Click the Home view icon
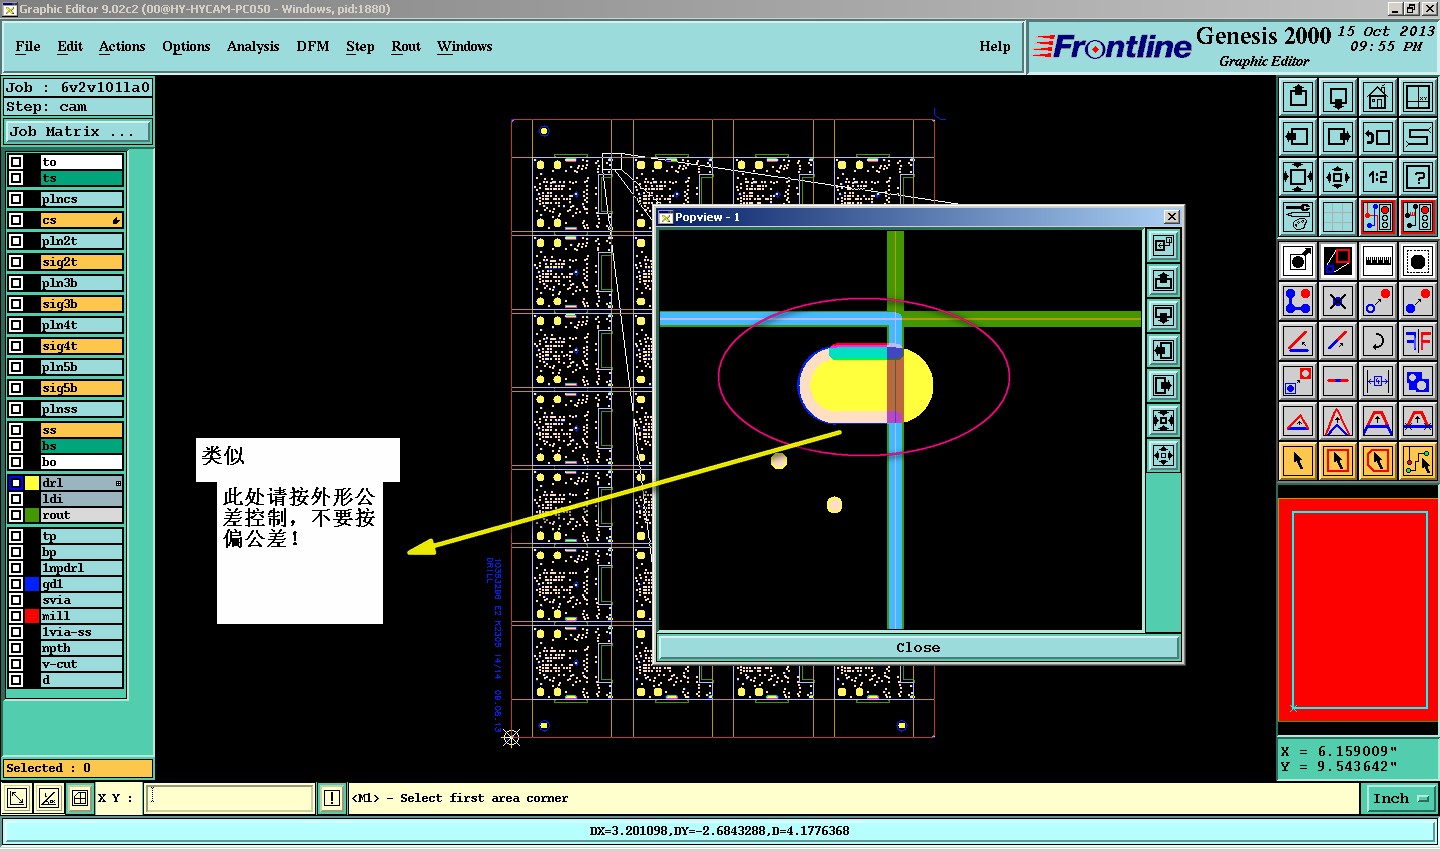This screenshot has height=851, width=1440. click(x=1378, y=97)
